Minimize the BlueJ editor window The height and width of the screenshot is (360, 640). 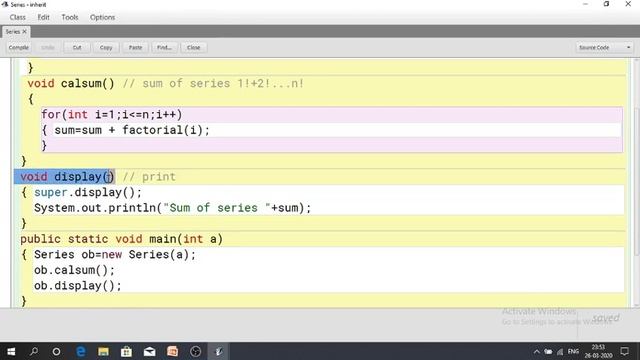coord(585,4)
